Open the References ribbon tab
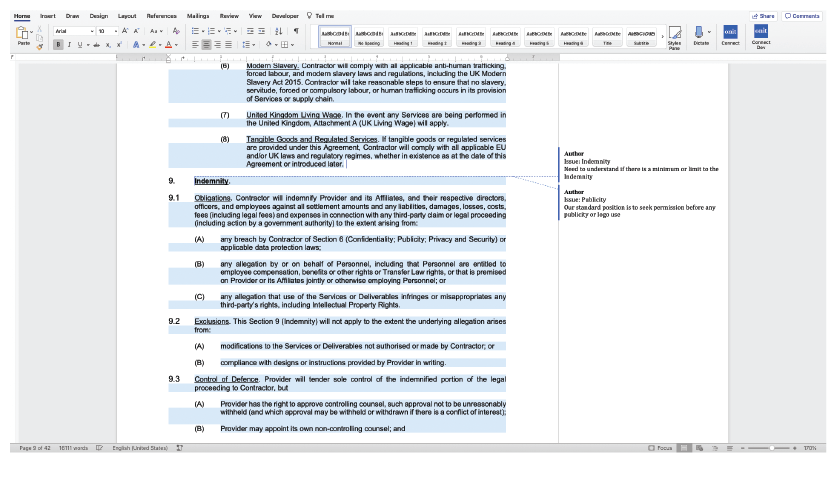 (161, 16)
